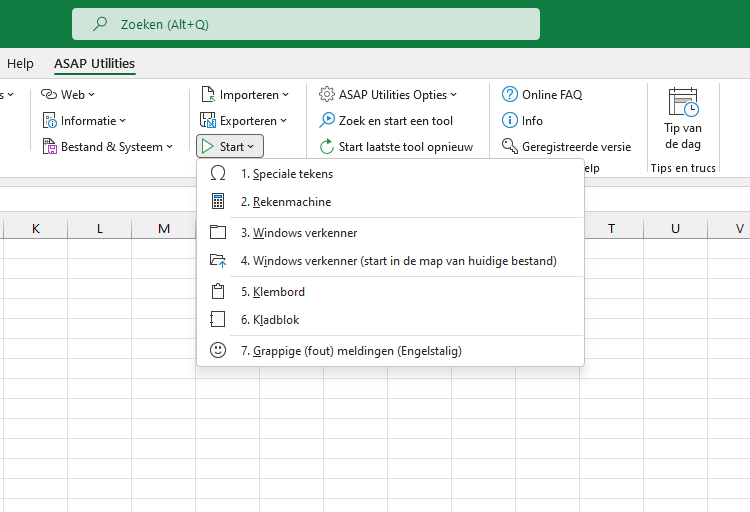This screenshot has width=750, height=512.
Task: Open ASAP Utilities Opties dropdown
Action: click(x=453, y=95)
